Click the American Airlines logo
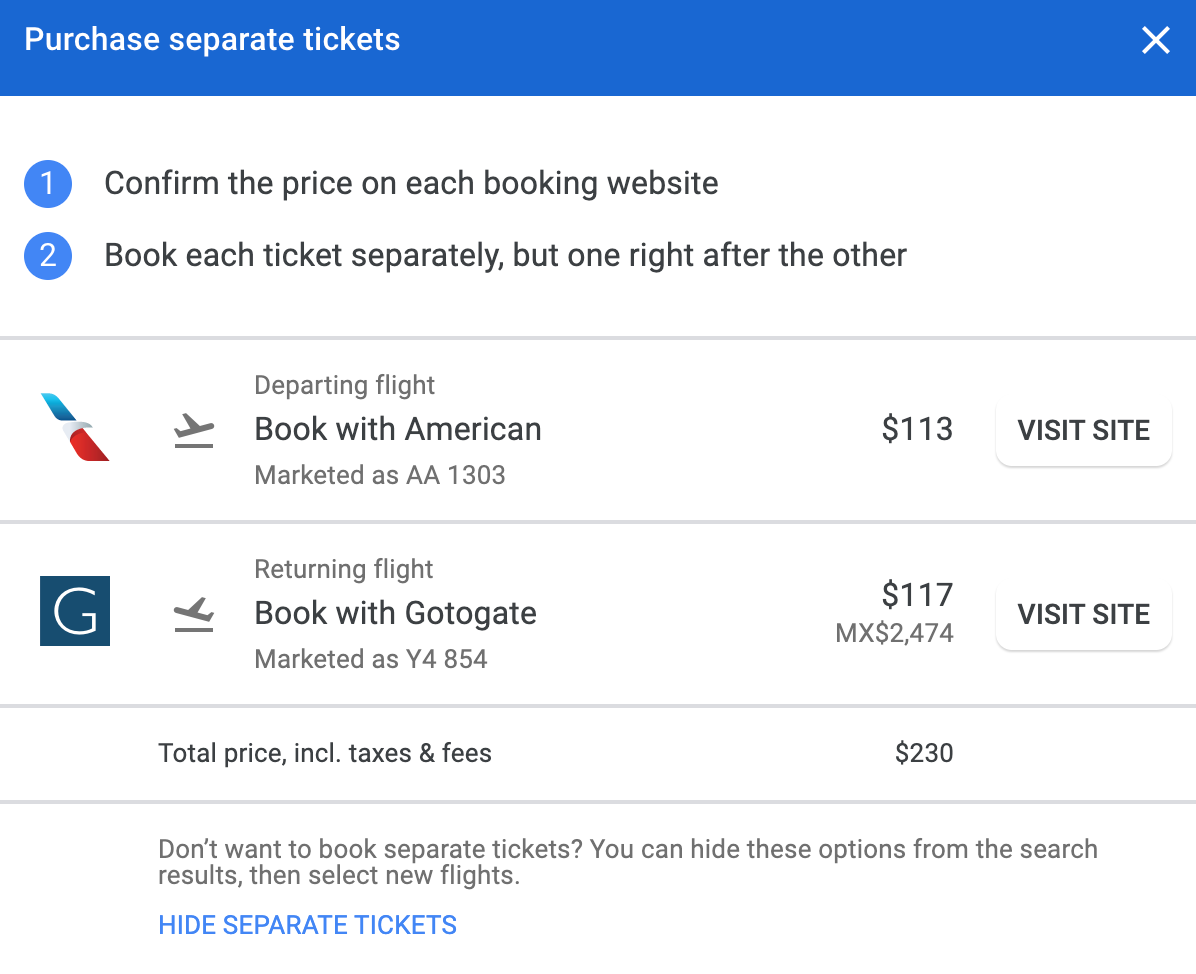 [75, 428]
